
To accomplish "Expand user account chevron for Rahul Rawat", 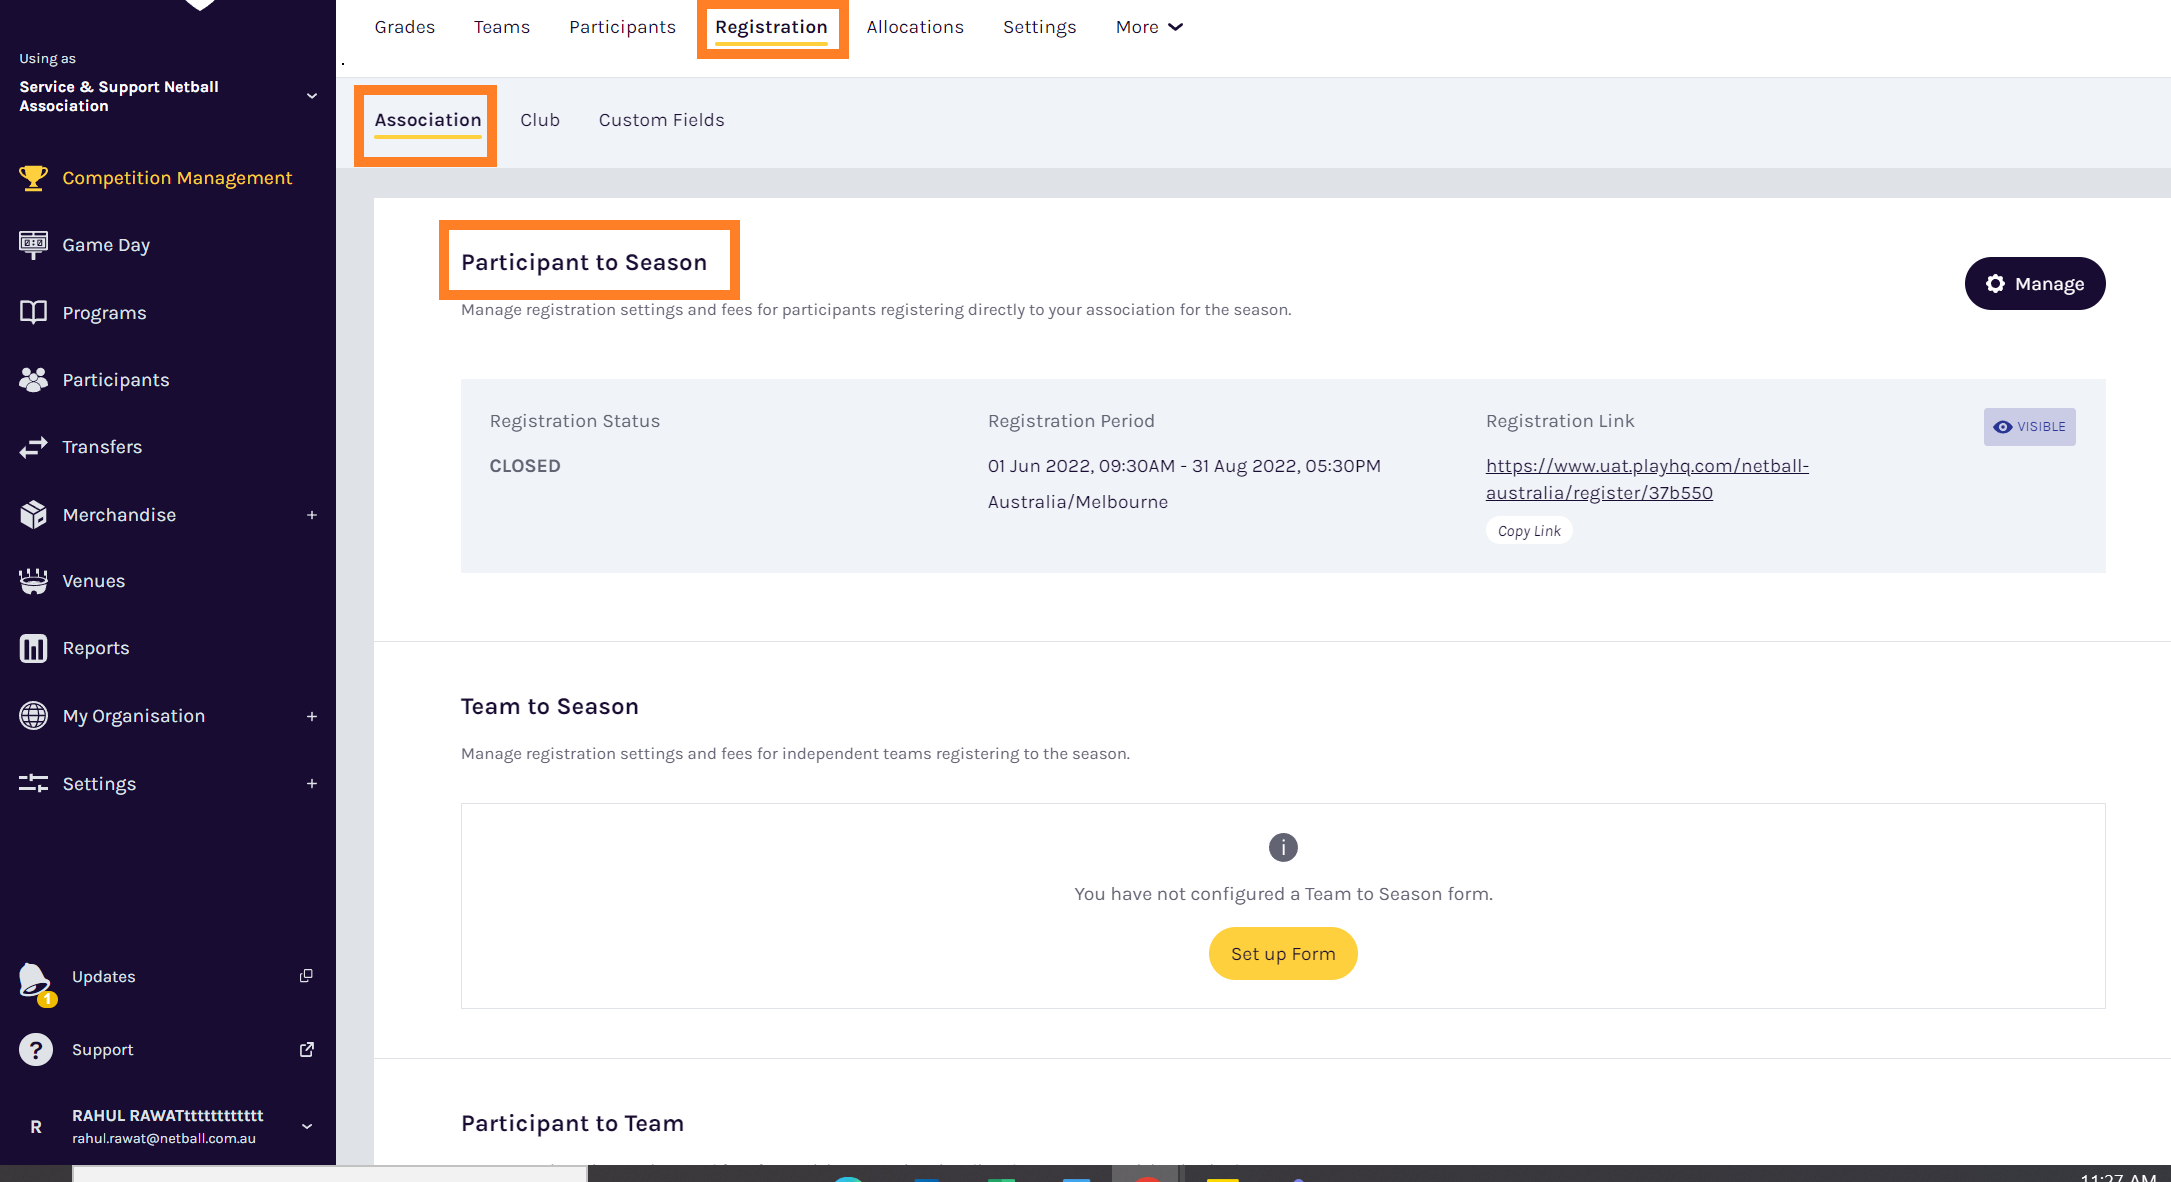I will click(x=307, y=1126).
